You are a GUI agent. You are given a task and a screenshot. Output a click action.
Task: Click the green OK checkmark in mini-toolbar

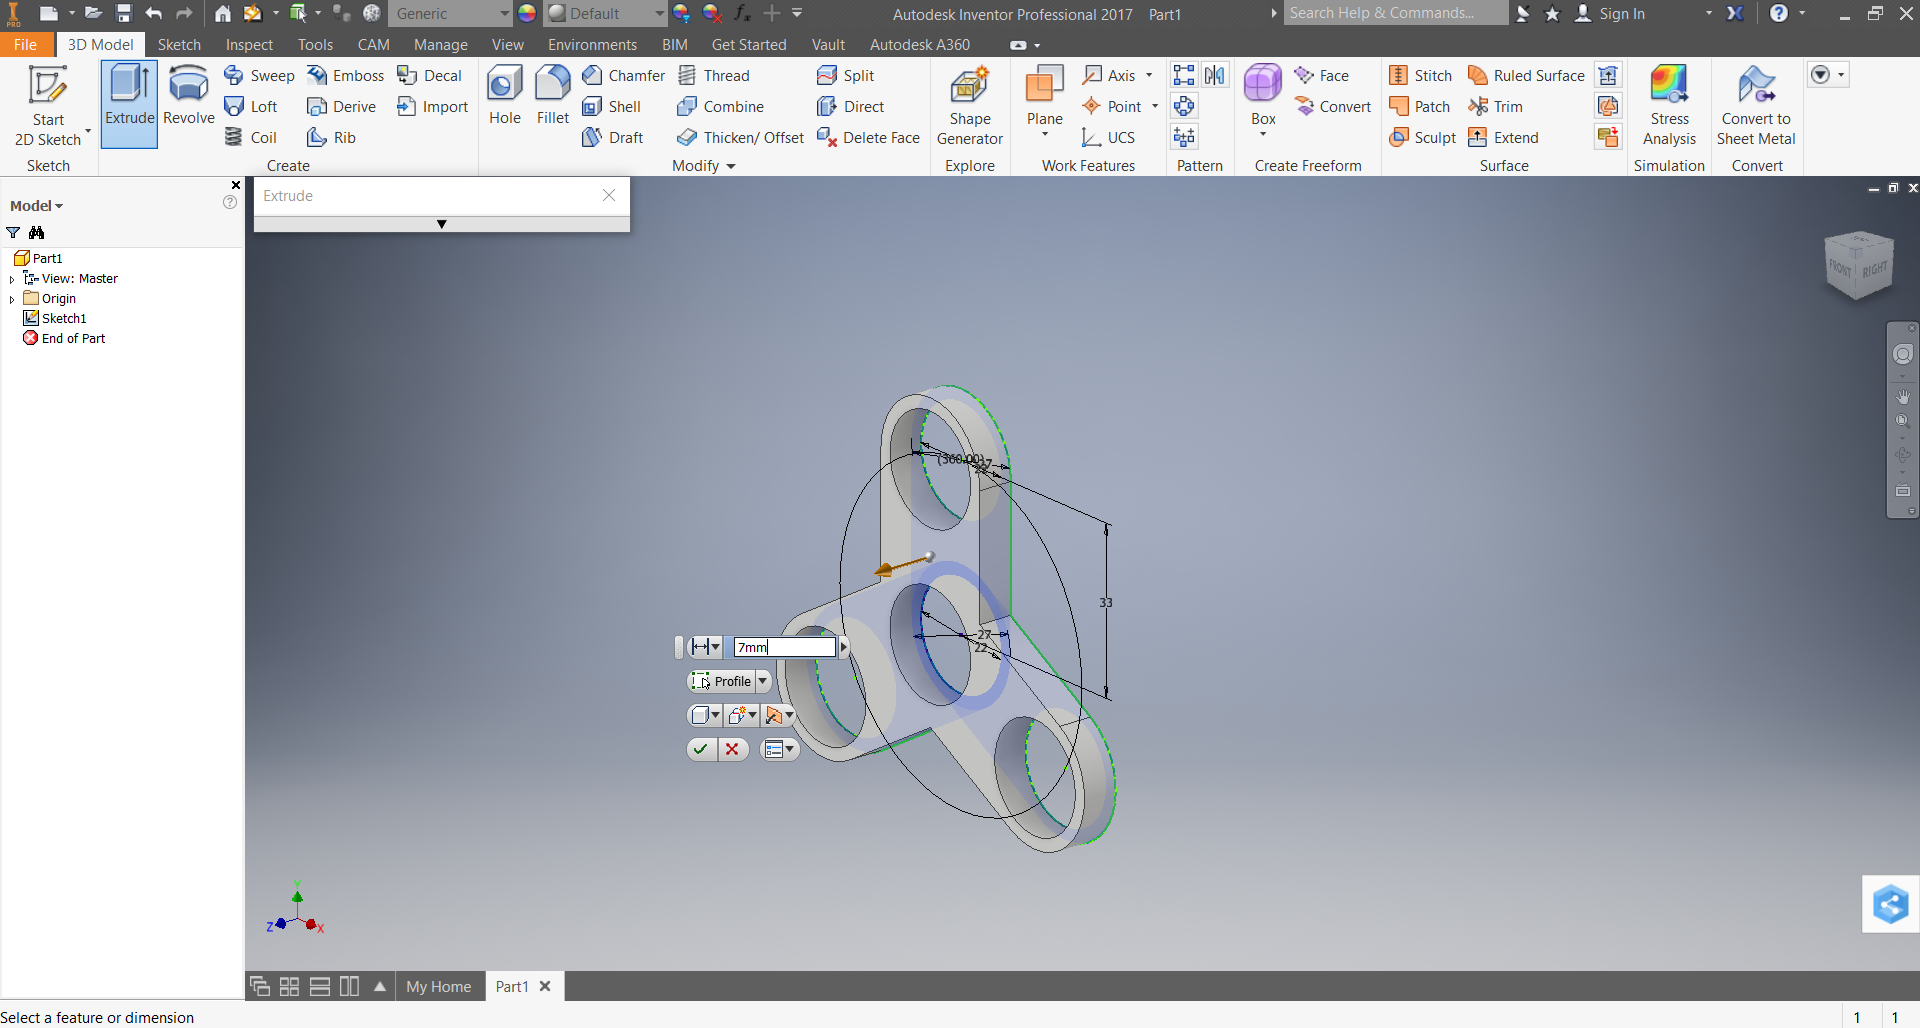tap(701, 749)
